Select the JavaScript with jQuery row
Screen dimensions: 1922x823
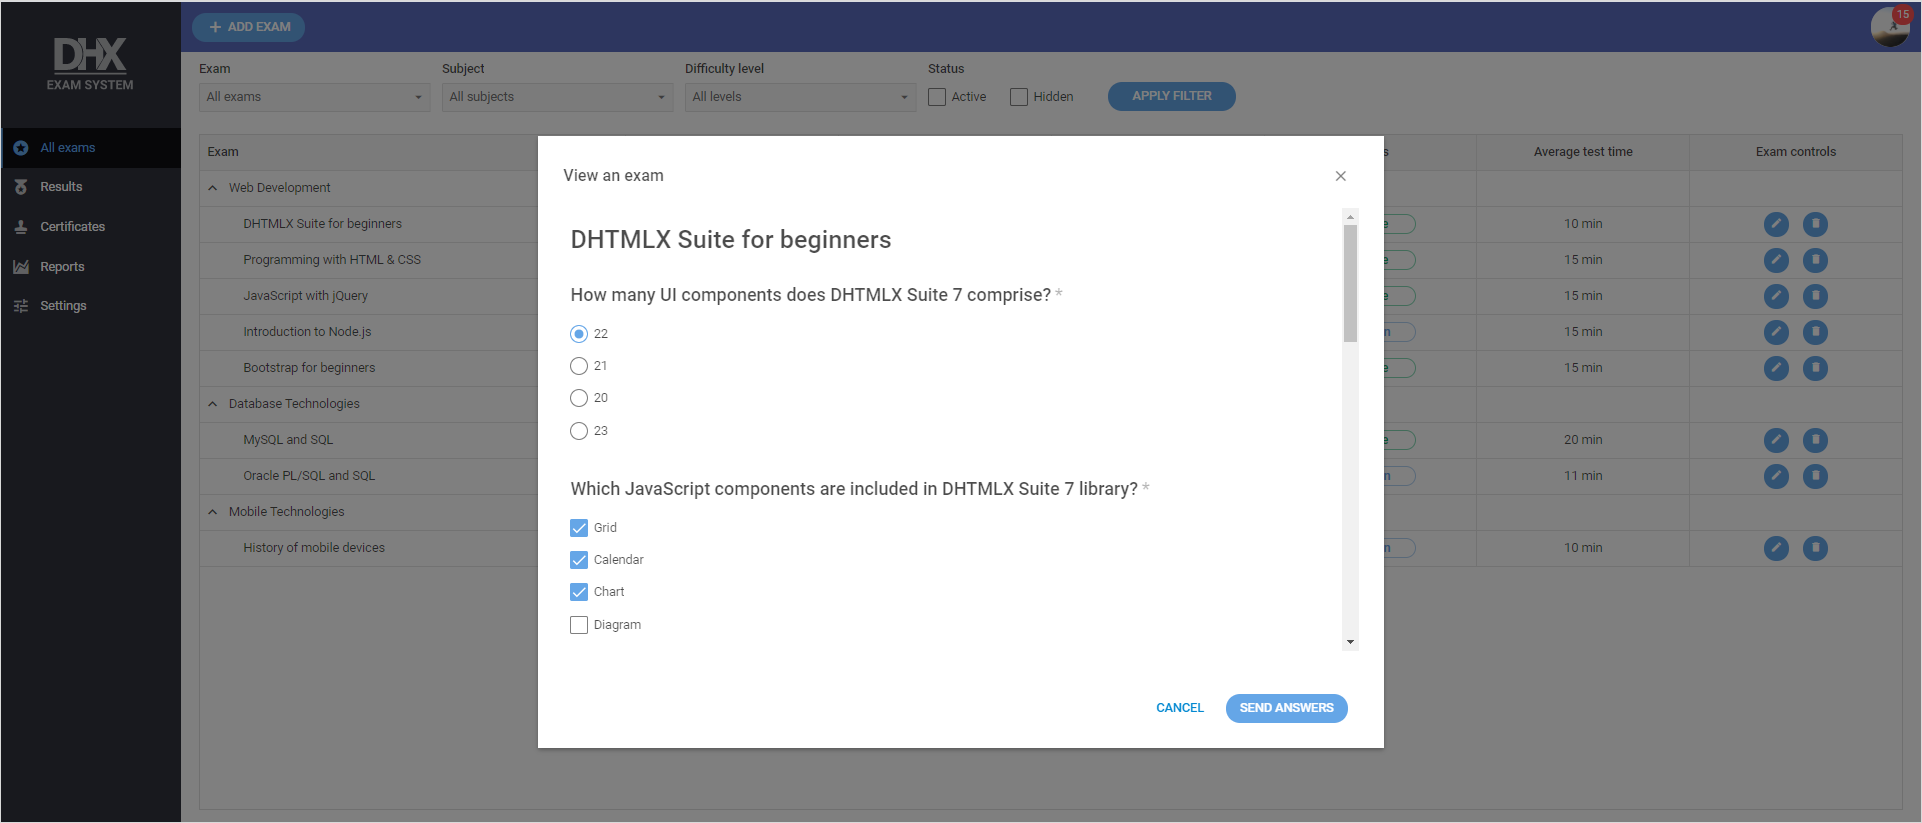point(368,296)
